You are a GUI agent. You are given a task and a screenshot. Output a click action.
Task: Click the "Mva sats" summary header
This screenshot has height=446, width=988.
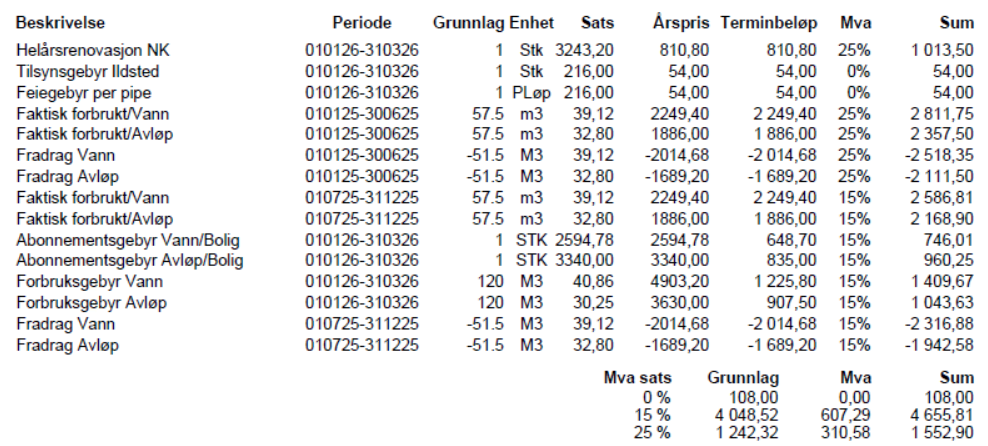tap(638, 378)
